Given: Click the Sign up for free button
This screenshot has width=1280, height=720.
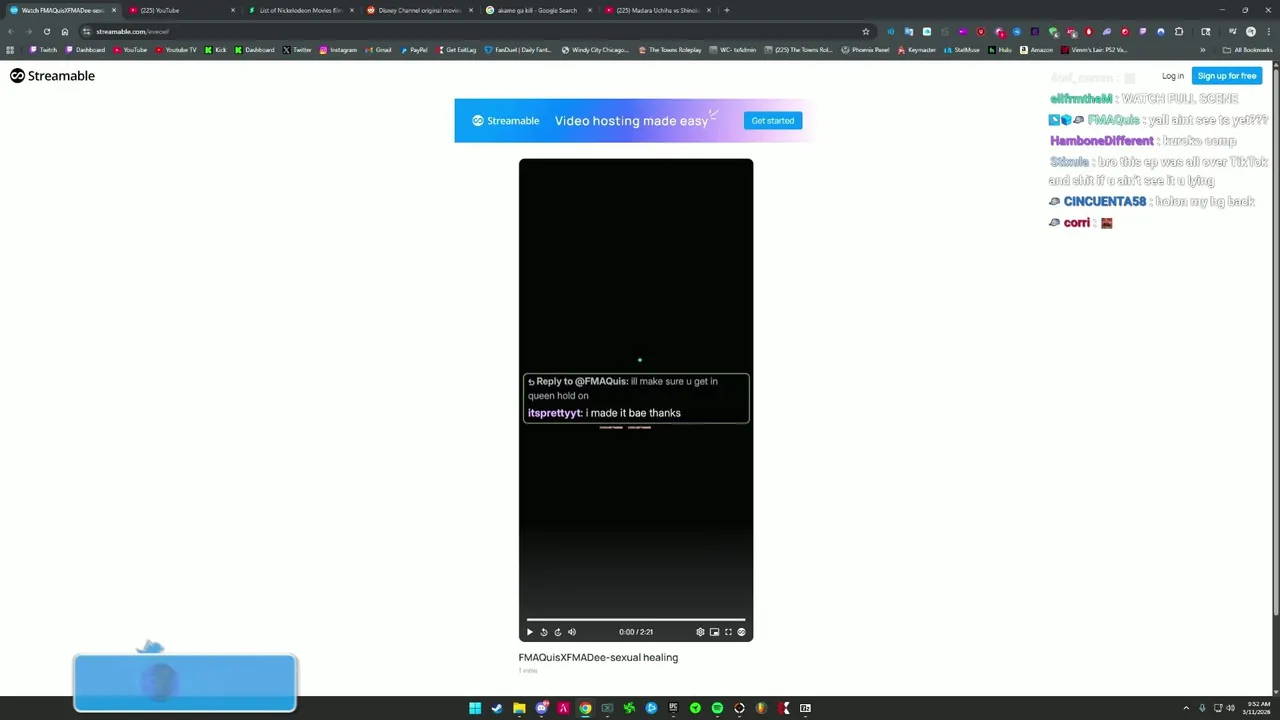Looking at the screenshot, I should point(1227,76).
